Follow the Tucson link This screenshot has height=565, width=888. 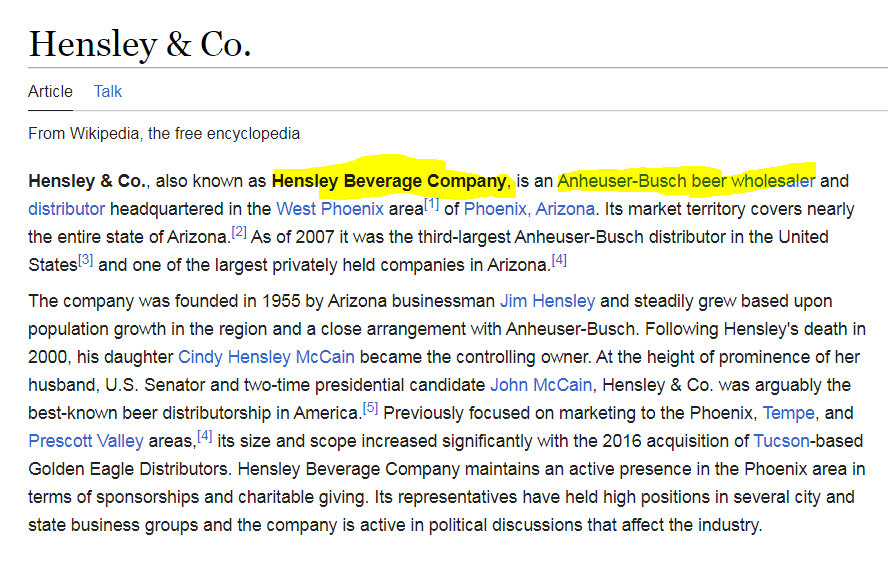point(782,441)
